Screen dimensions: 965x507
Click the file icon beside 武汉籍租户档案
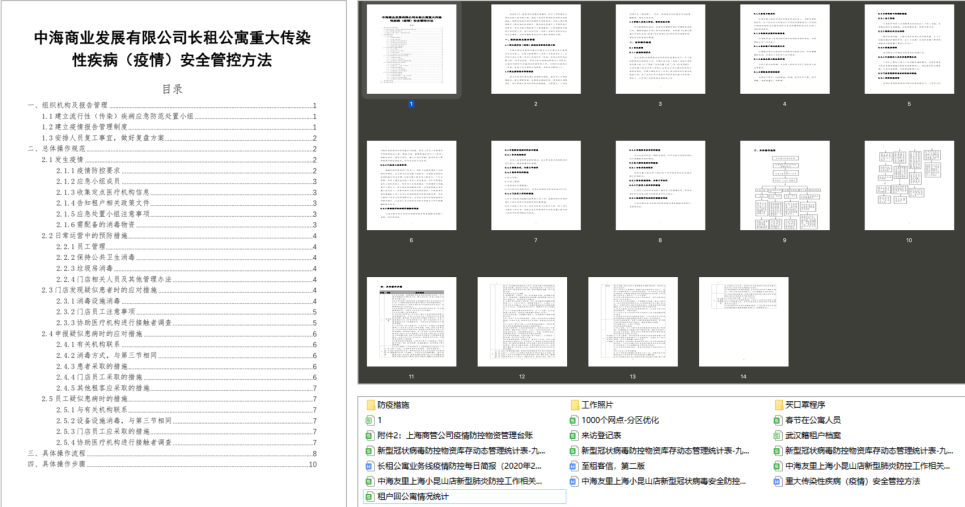(779, 436)
